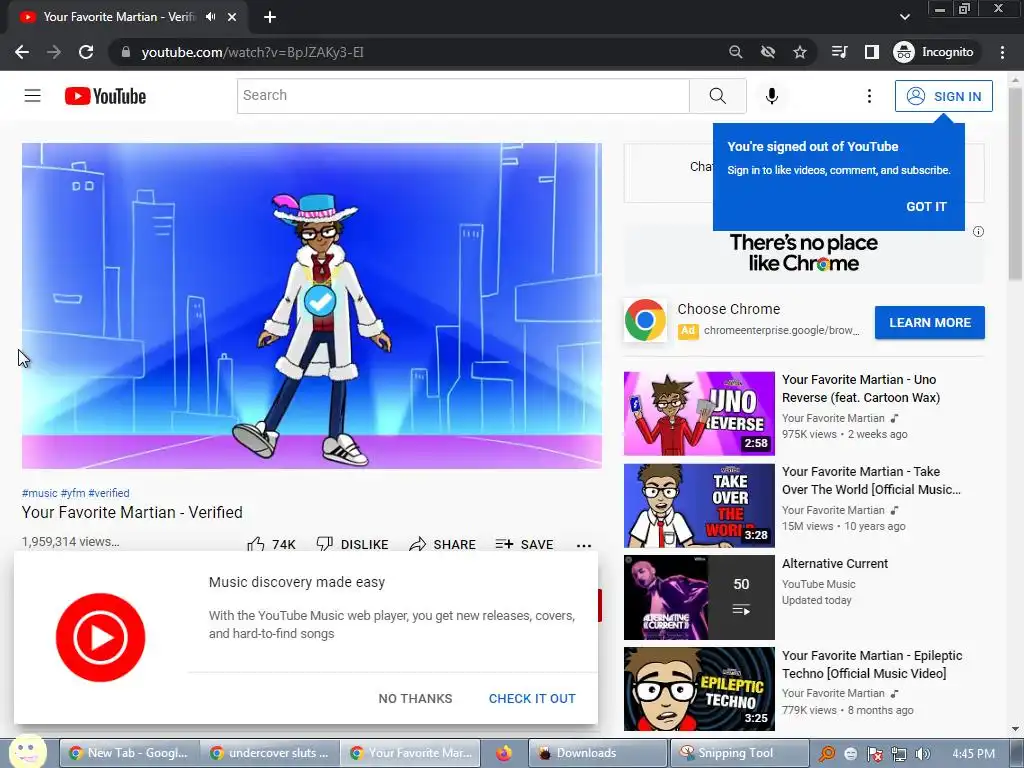Click the main video player
The height and width of the screenshot is (768, 1024).
[x=312, y=306]
